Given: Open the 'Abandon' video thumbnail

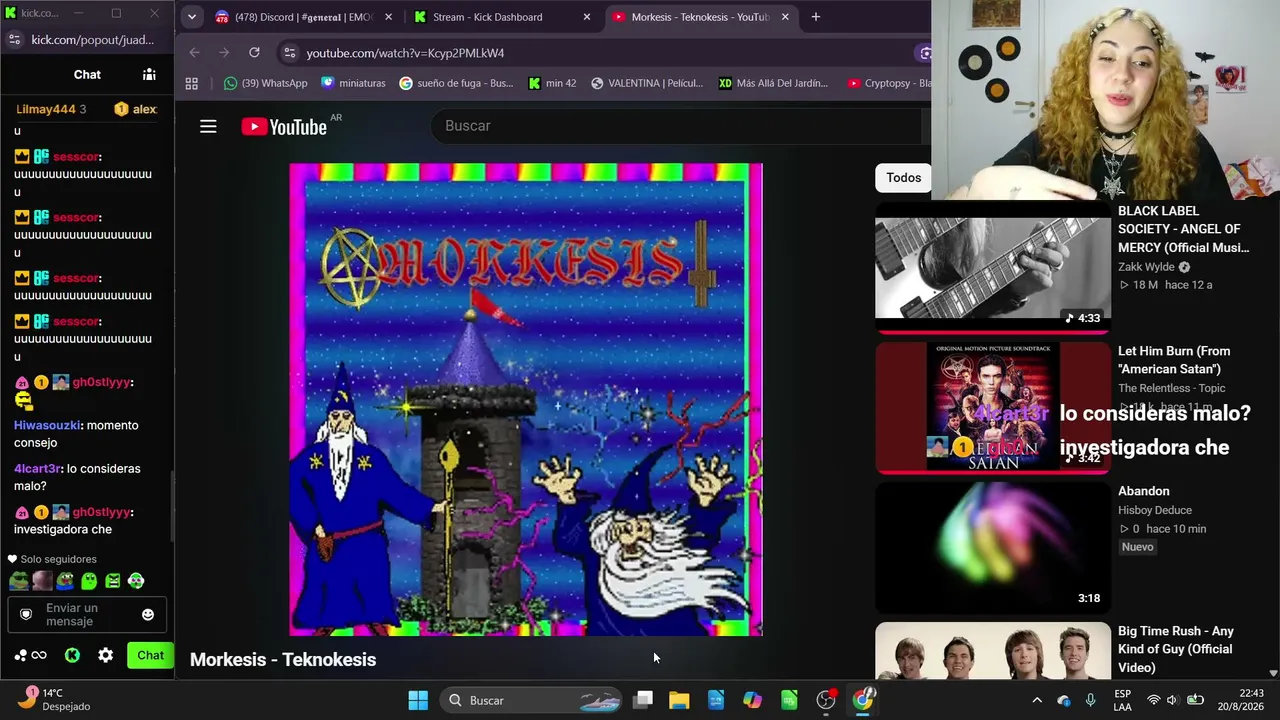Looking at the screenshot, I should [x=993, y=548].
